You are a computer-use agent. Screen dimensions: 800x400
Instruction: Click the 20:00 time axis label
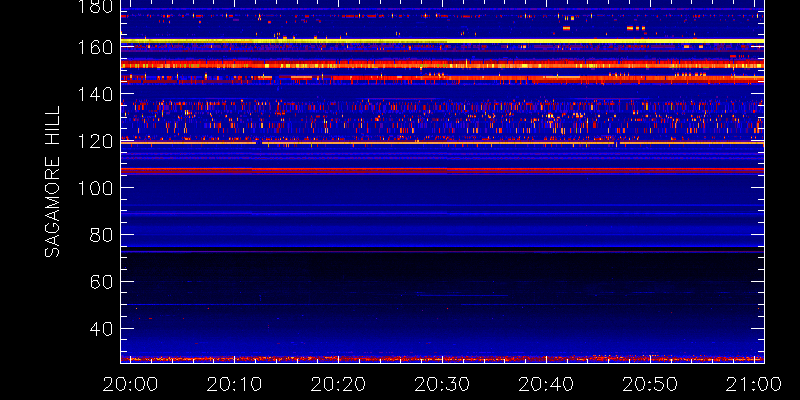click(x=130, y=384)
